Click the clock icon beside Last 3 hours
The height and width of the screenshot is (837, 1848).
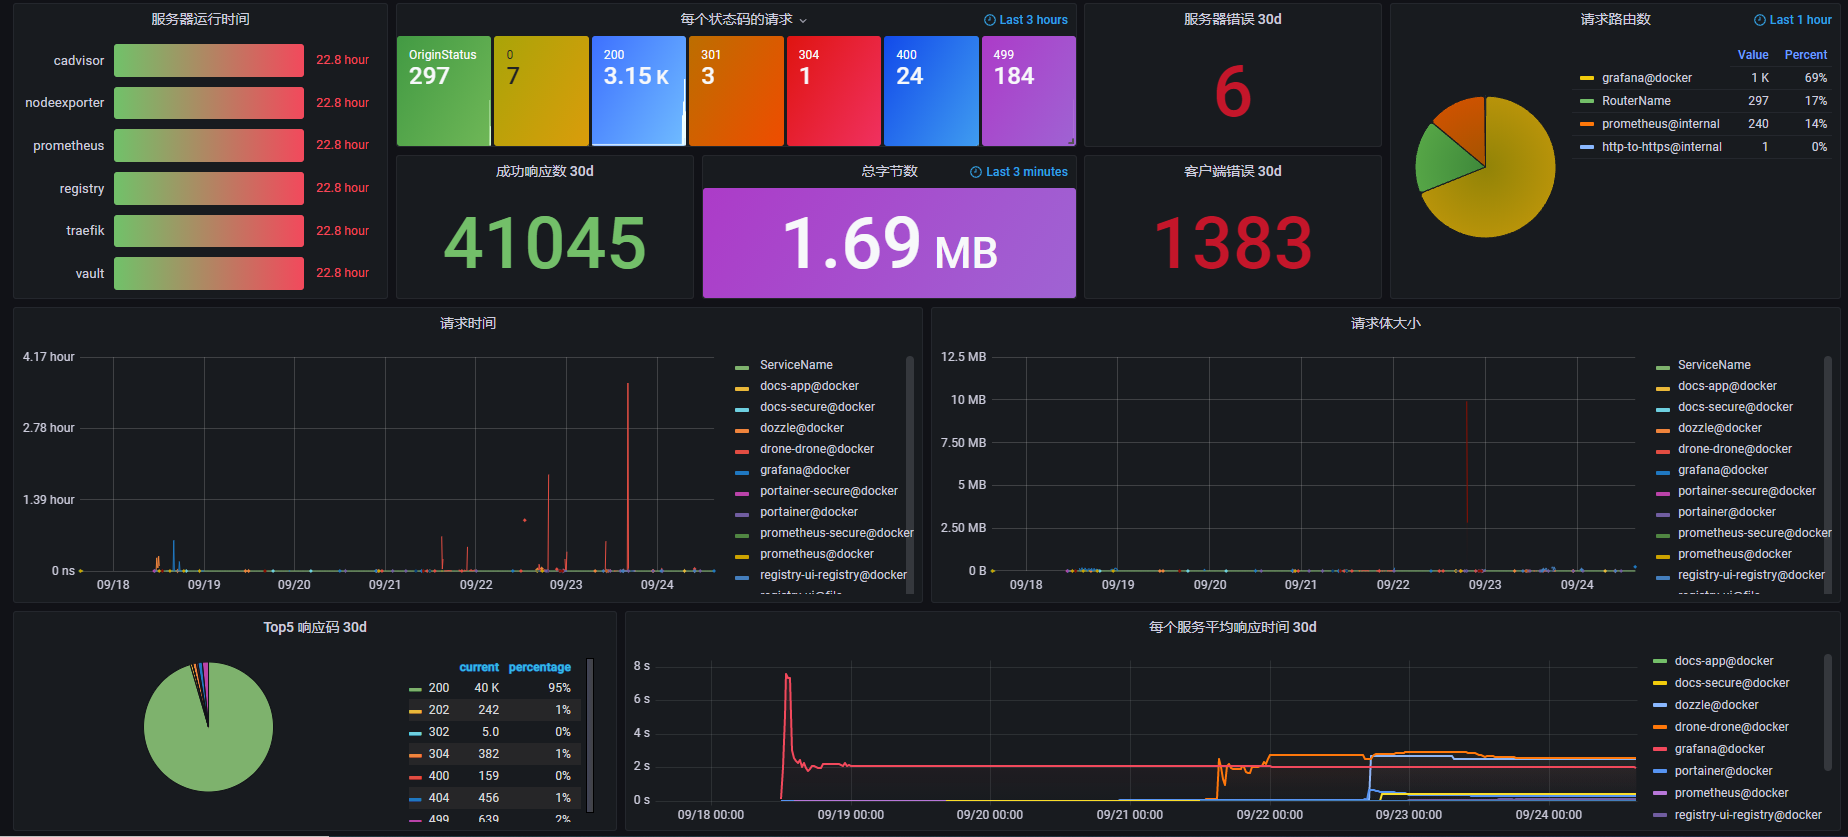click(989, 20)
